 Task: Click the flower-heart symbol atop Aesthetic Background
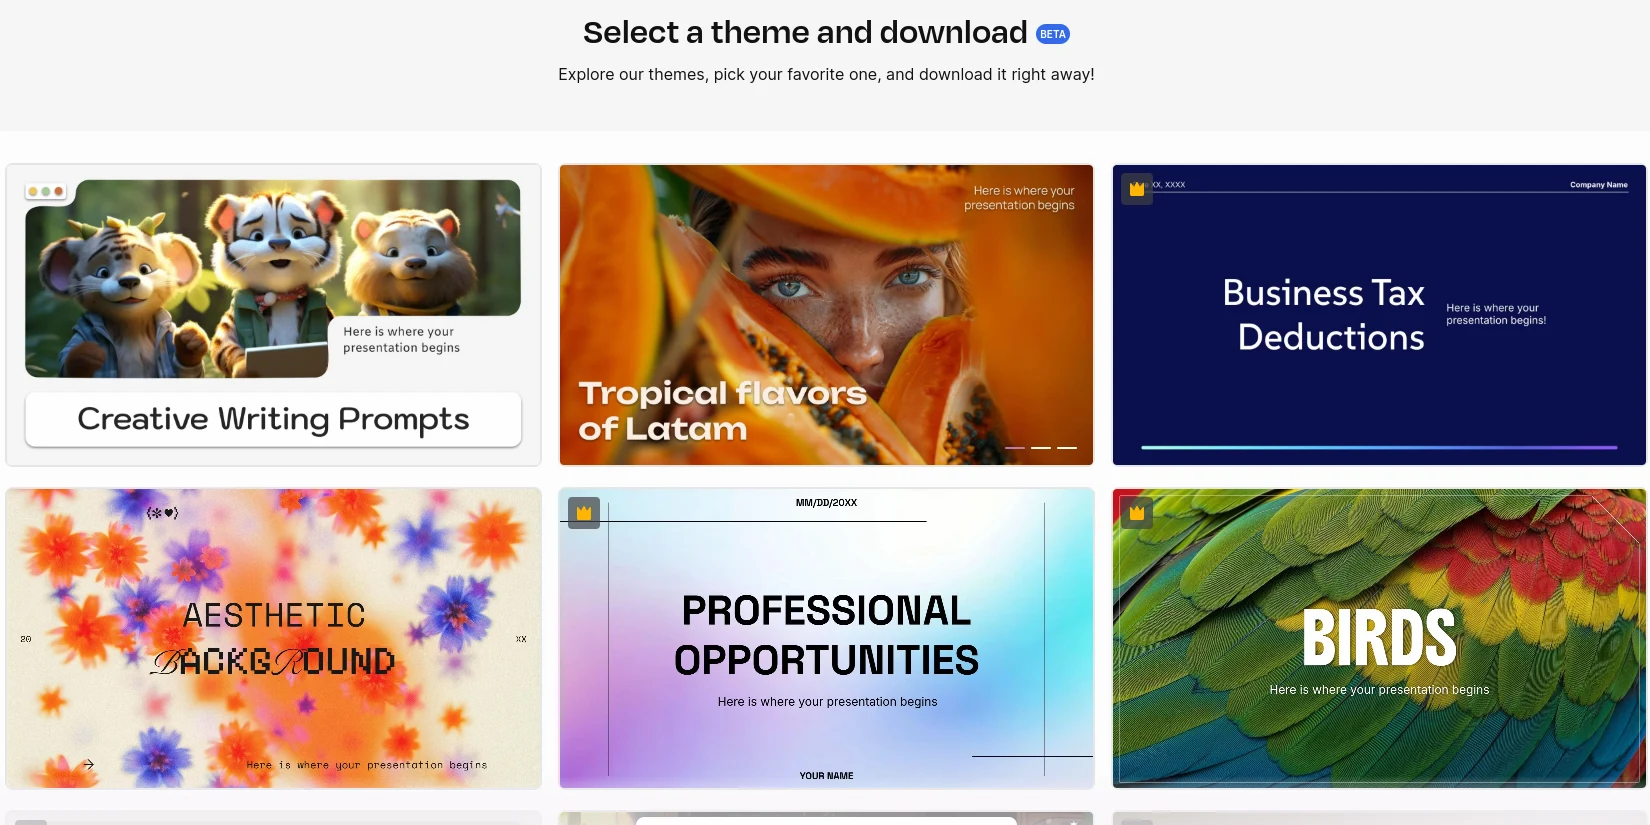162,513
